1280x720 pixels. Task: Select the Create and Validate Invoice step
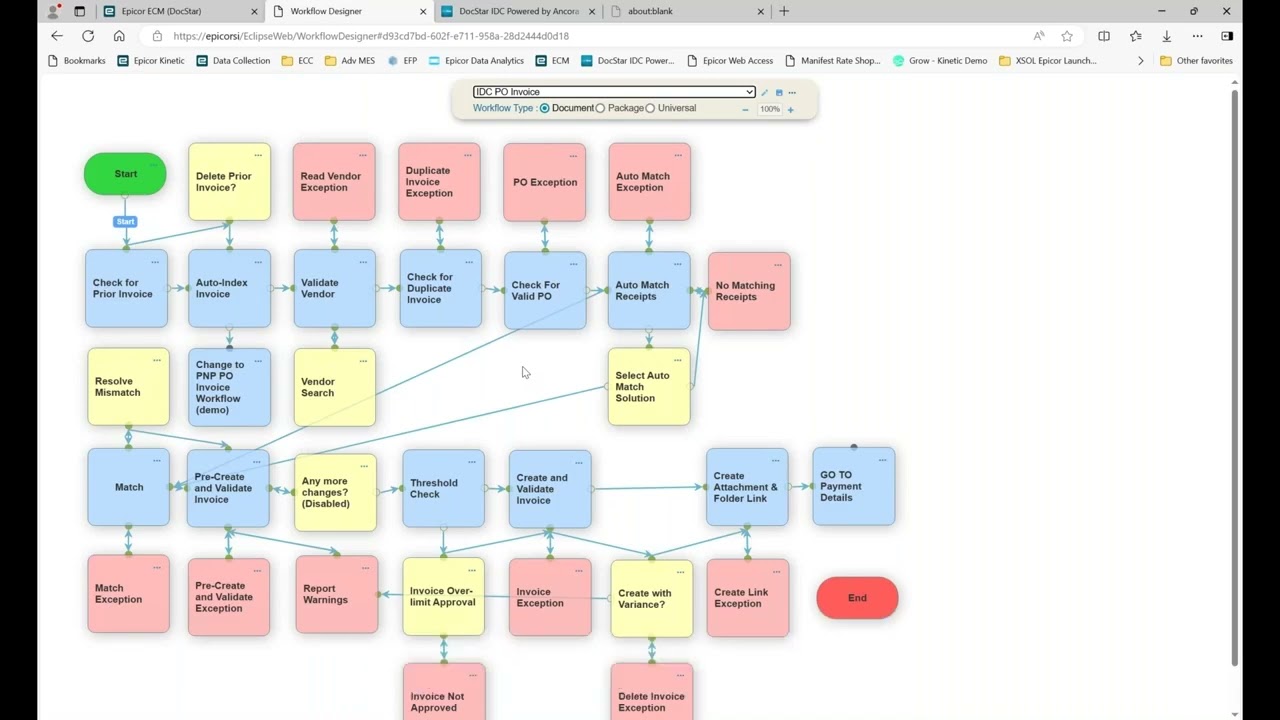tap(550, 489)
